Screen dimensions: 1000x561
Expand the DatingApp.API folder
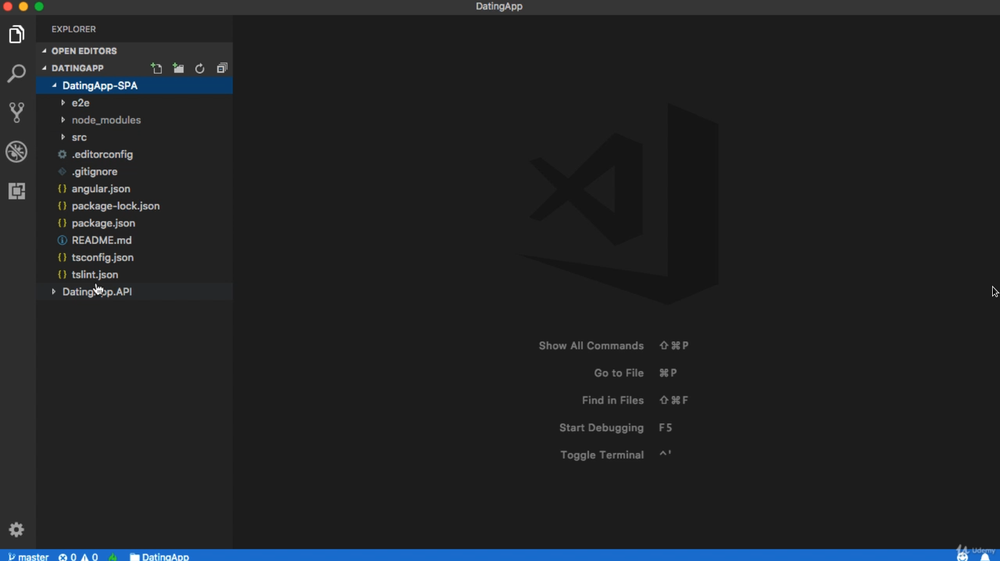coord(134,291)
